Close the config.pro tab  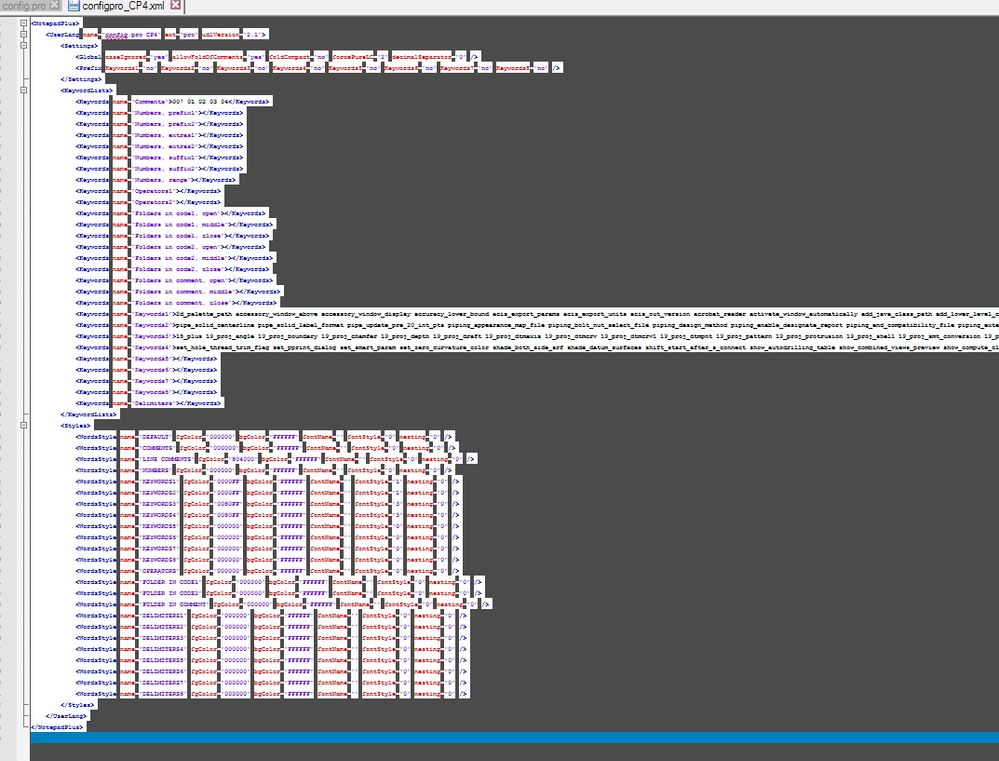(55, 5)
